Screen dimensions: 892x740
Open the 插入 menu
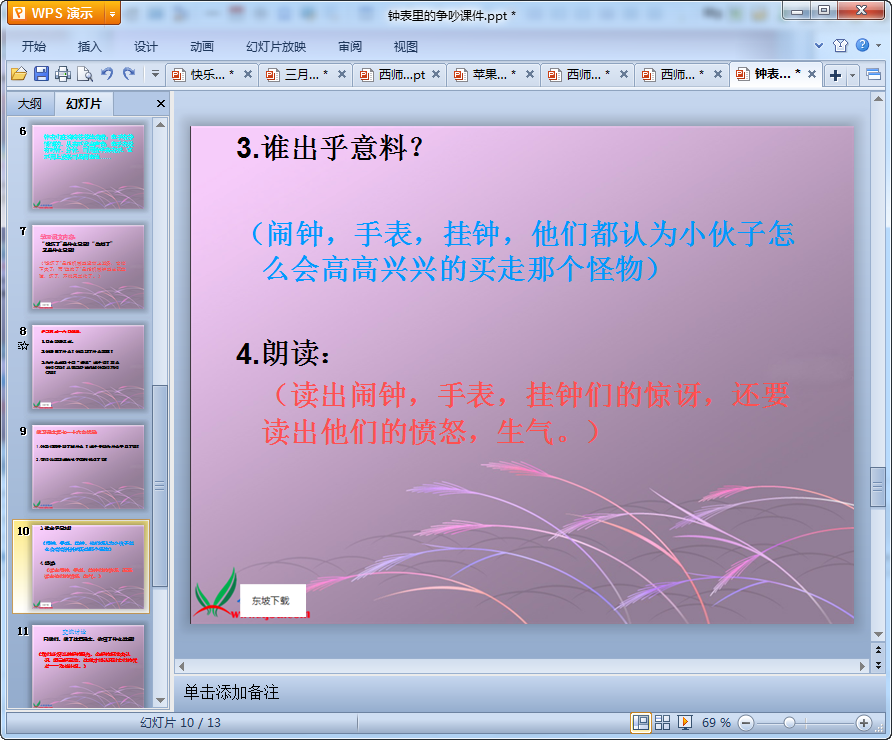[89, 46]
